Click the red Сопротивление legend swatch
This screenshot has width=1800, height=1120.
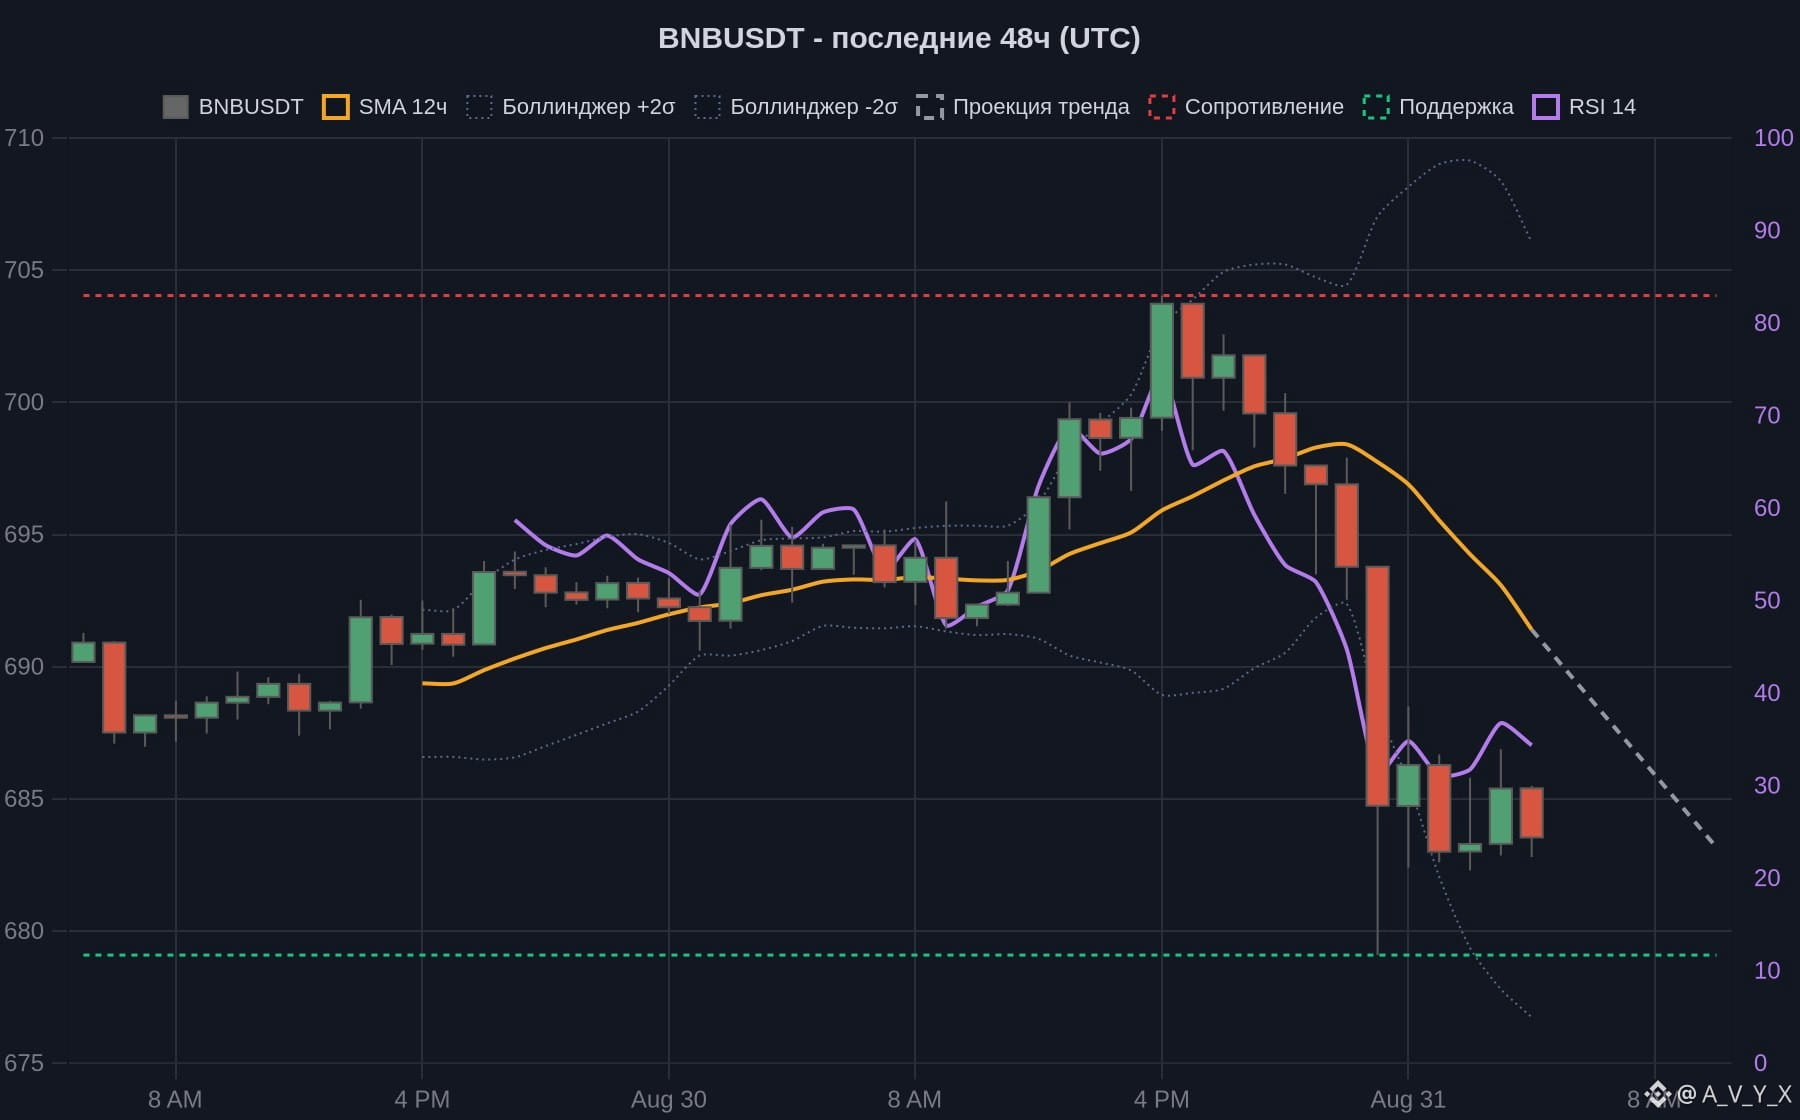coord(1161,107)
